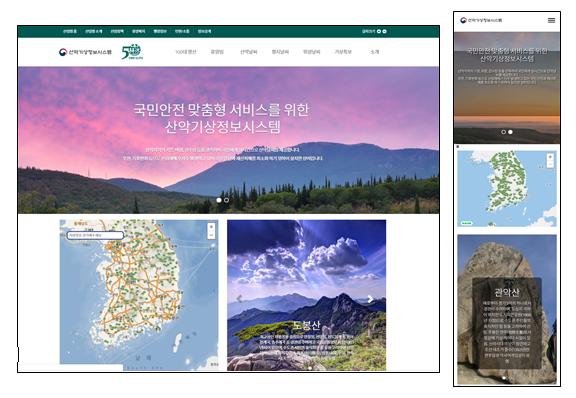Click inside the map search box

(x=95, y=235)
